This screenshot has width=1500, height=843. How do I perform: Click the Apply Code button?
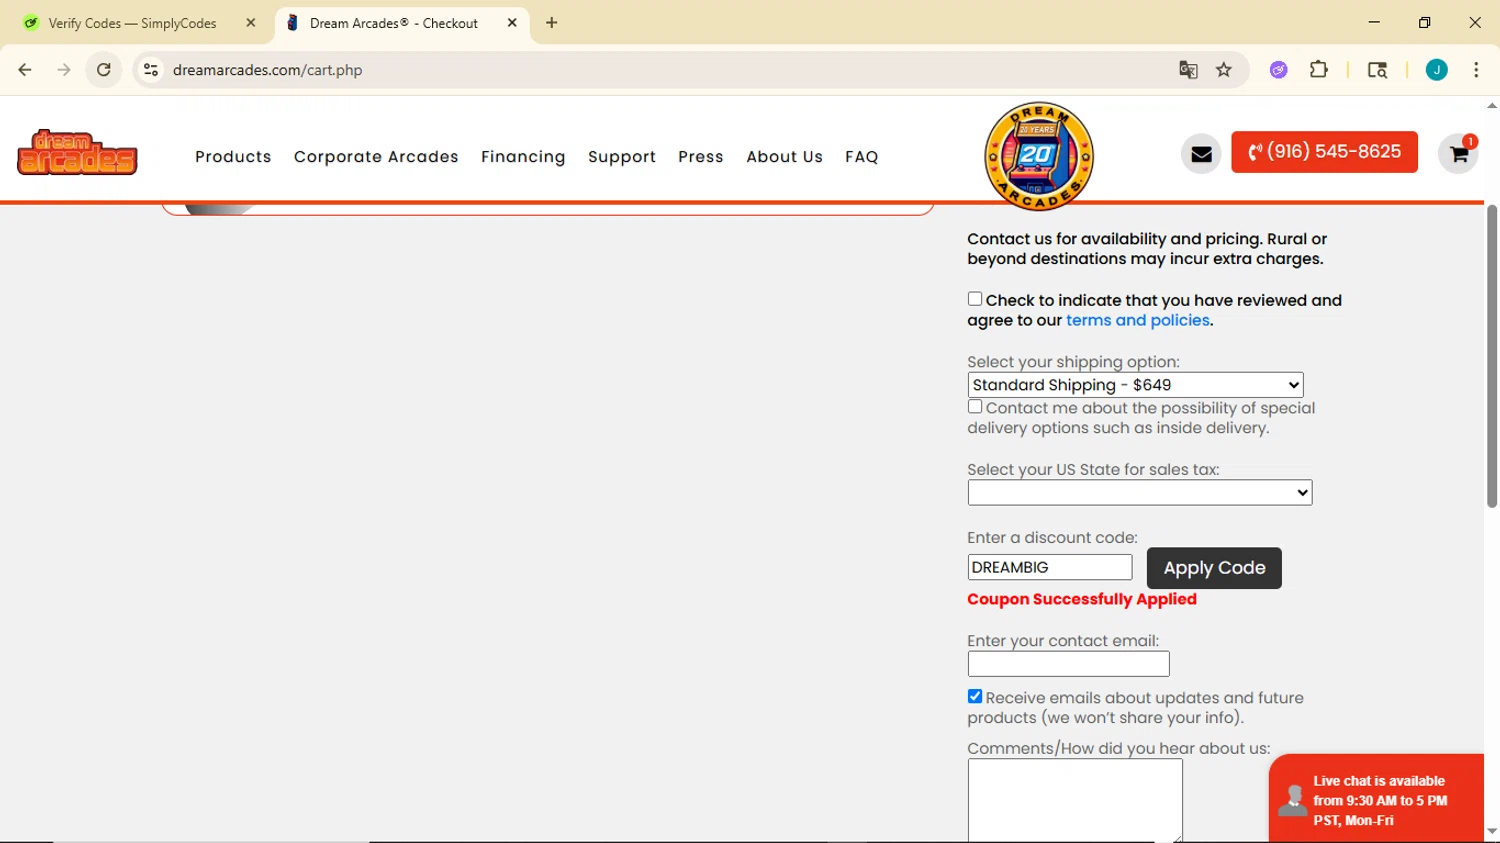tap(1214, 568)
